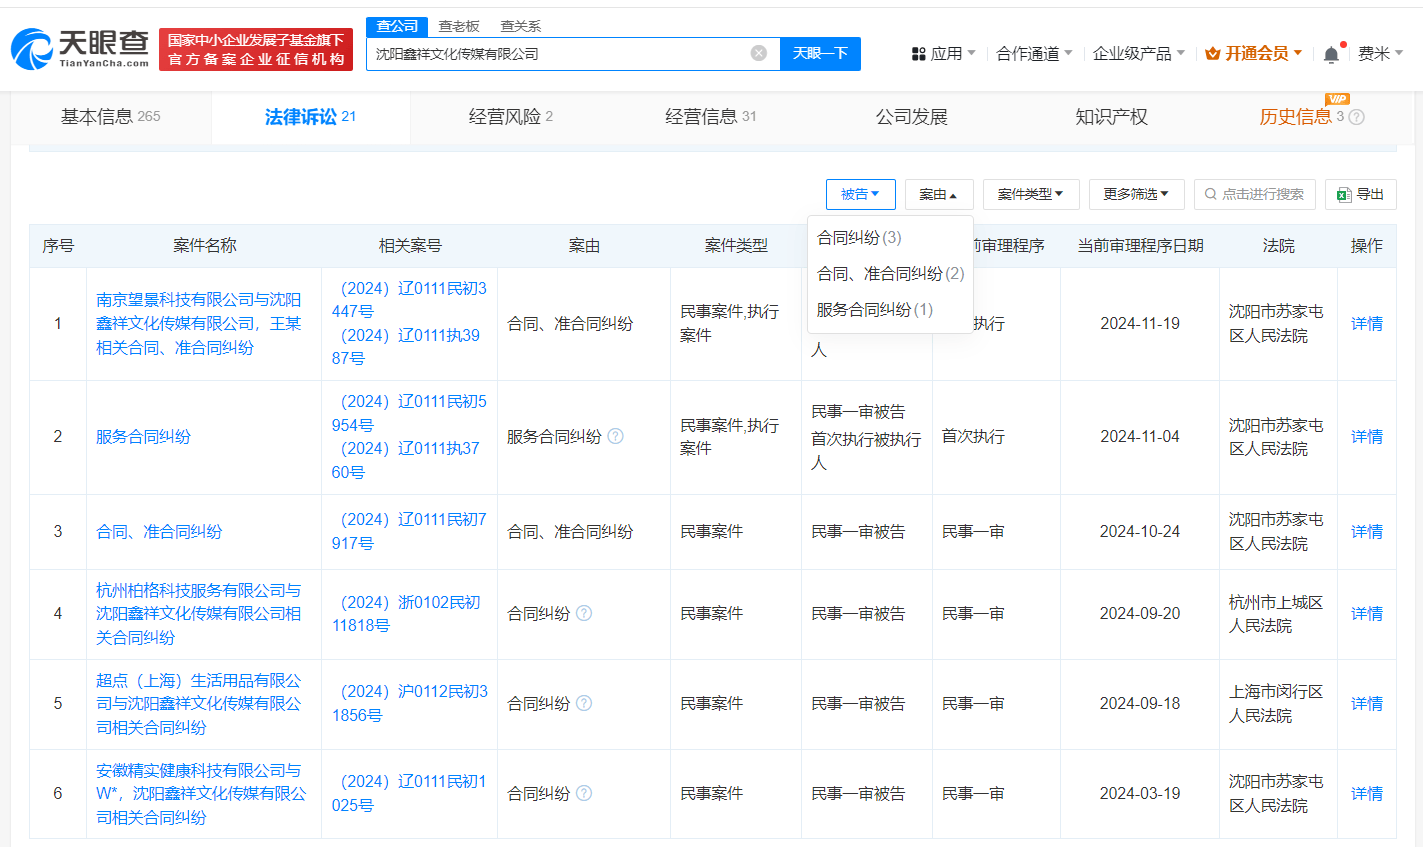Open case number (2024)辽0111民初5954号

(409, 412)
